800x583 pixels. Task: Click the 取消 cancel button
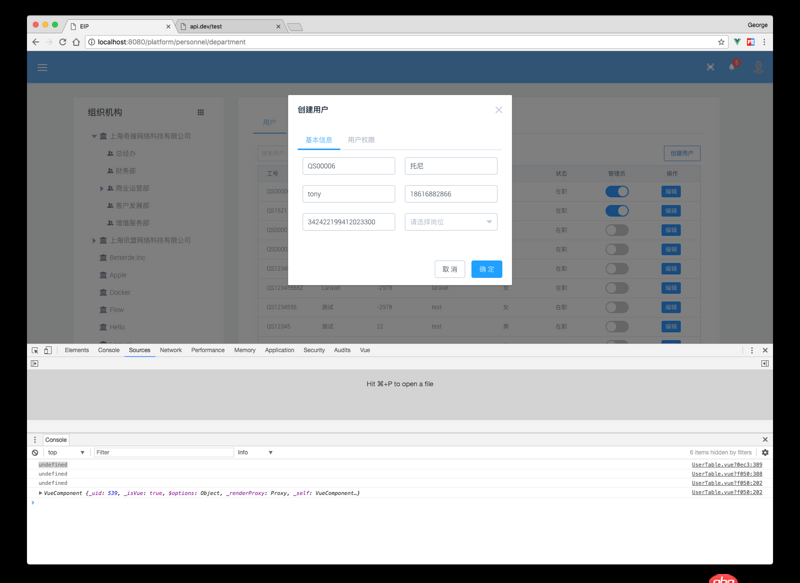(449, 269)
